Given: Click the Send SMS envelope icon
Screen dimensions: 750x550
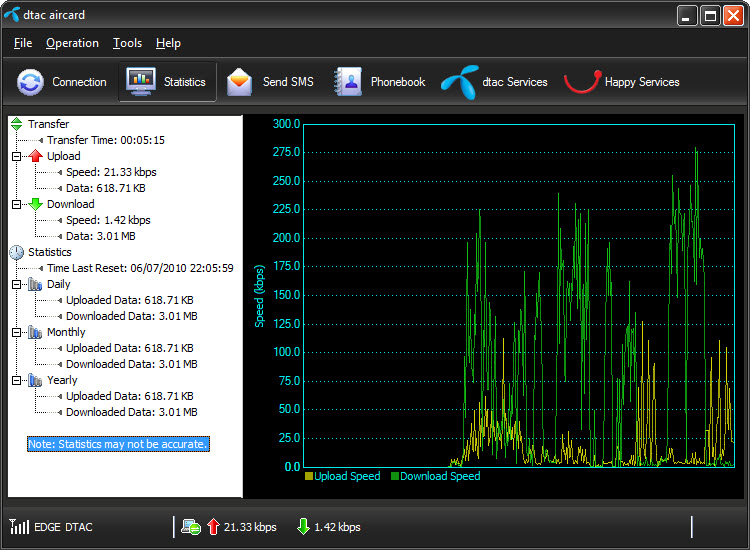Looking at the screenshot, I should point(239,82).
